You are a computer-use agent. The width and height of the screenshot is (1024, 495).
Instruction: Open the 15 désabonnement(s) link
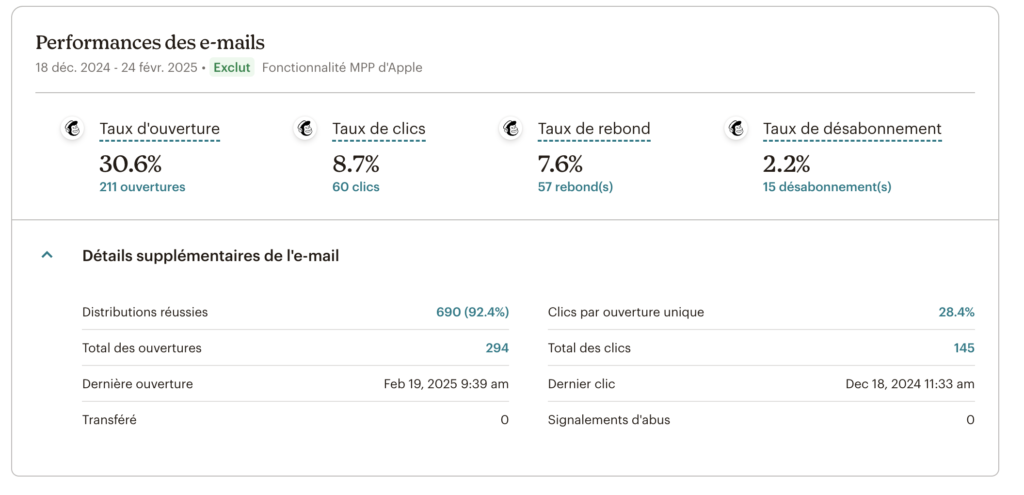pos(827,187)
